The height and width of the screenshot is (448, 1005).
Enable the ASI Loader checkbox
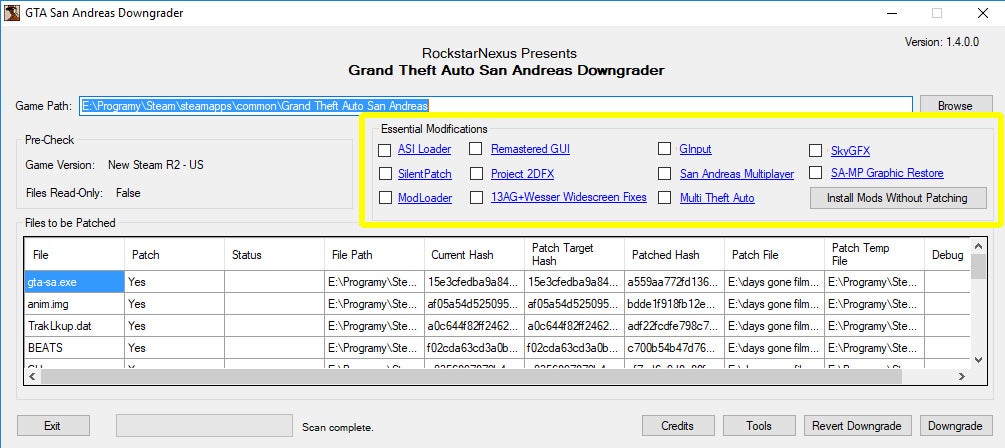click(x=385, y=150)
